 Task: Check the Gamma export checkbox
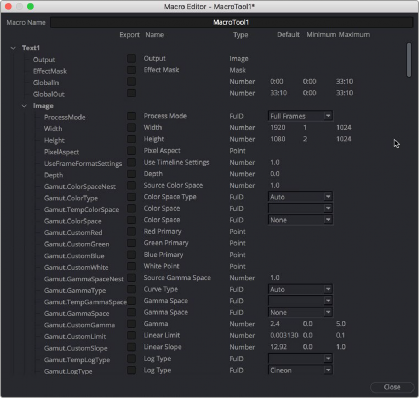(131, 324)
